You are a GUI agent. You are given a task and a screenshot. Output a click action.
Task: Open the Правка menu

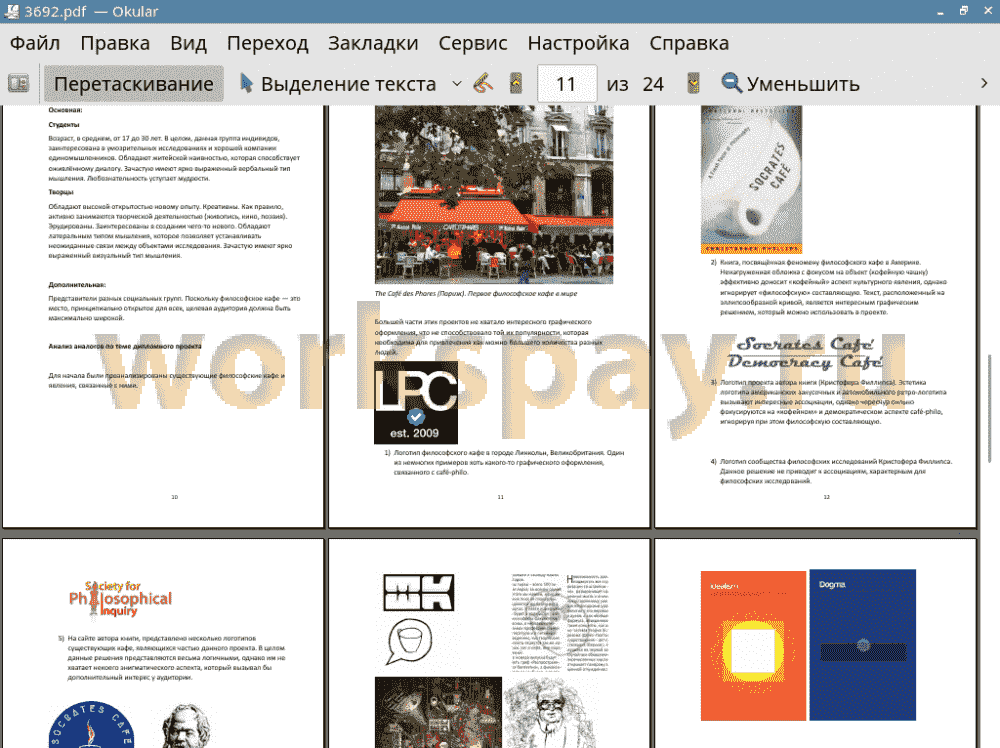(115, 43)
